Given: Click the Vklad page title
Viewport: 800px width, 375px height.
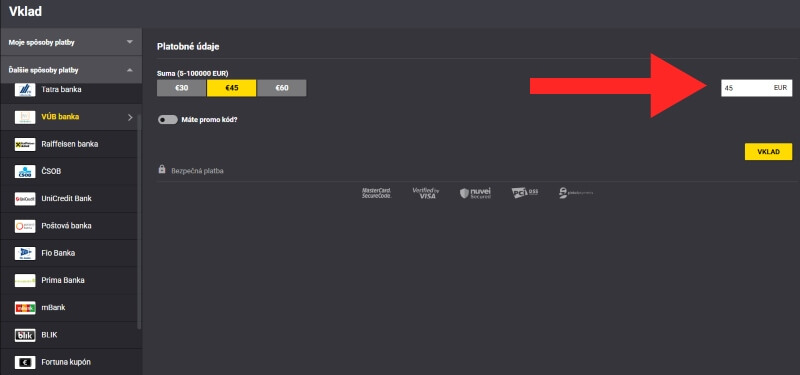Looking at the screenshot, I should pyautogui.click(x=26, y=11).
